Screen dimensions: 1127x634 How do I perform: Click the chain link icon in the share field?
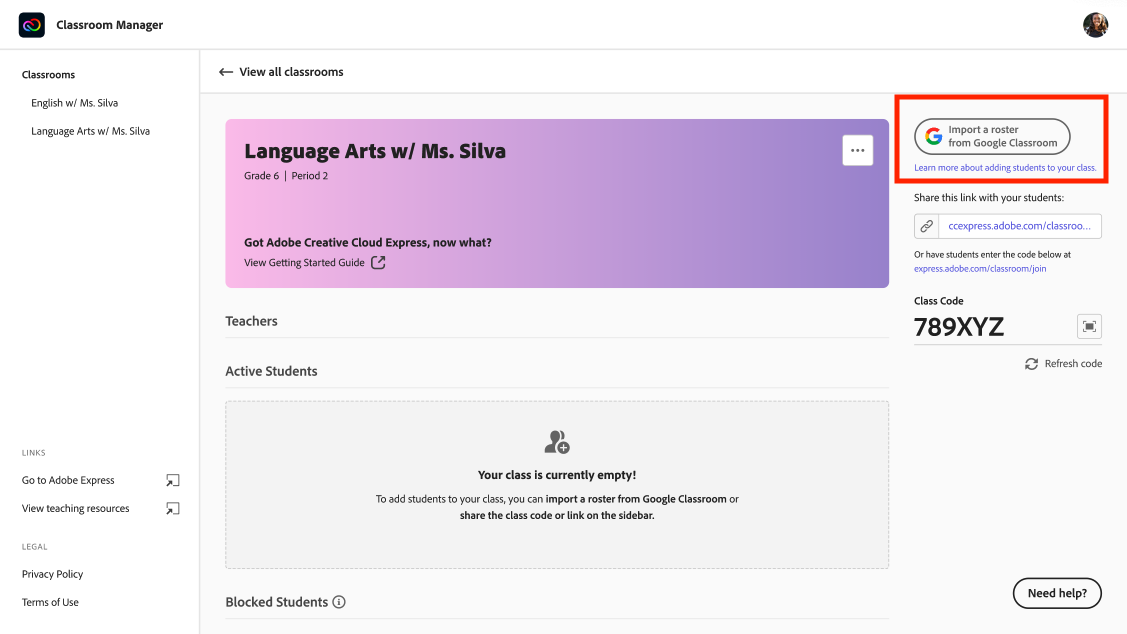tap(925, 225)
